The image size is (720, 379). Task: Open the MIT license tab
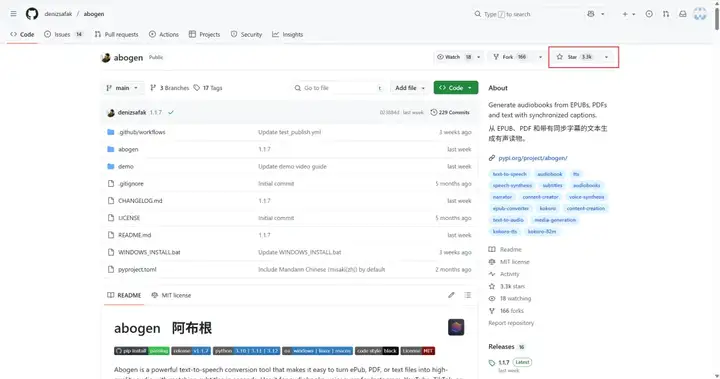click(171, 295)
